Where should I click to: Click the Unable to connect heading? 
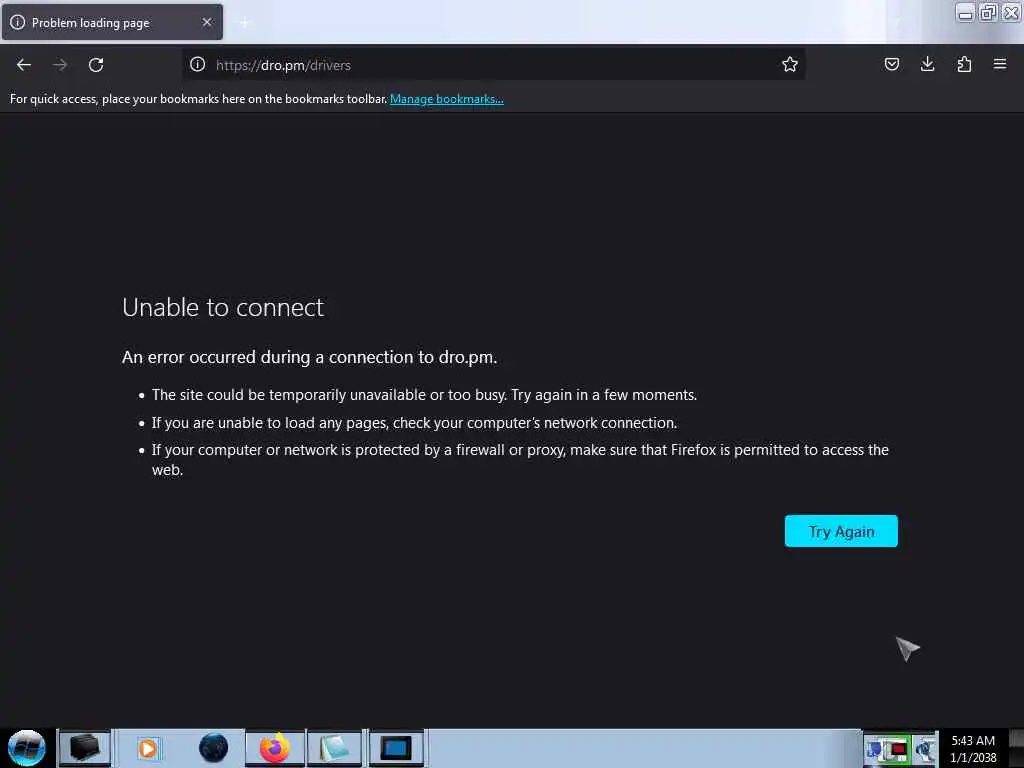click(223, 307)
